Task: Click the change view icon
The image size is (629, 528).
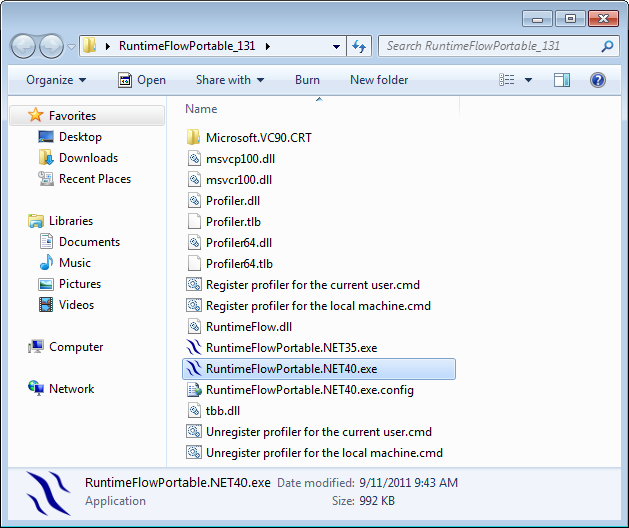Action: [507, 80]
